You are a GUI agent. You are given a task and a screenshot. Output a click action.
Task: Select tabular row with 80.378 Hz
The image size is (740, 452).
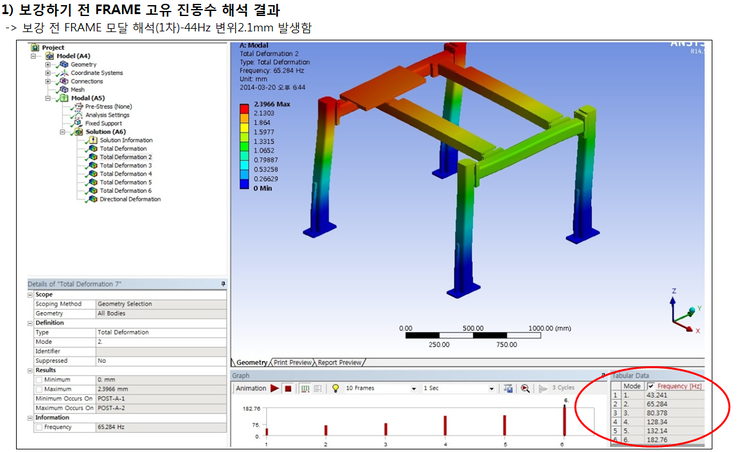click(657, 413)
